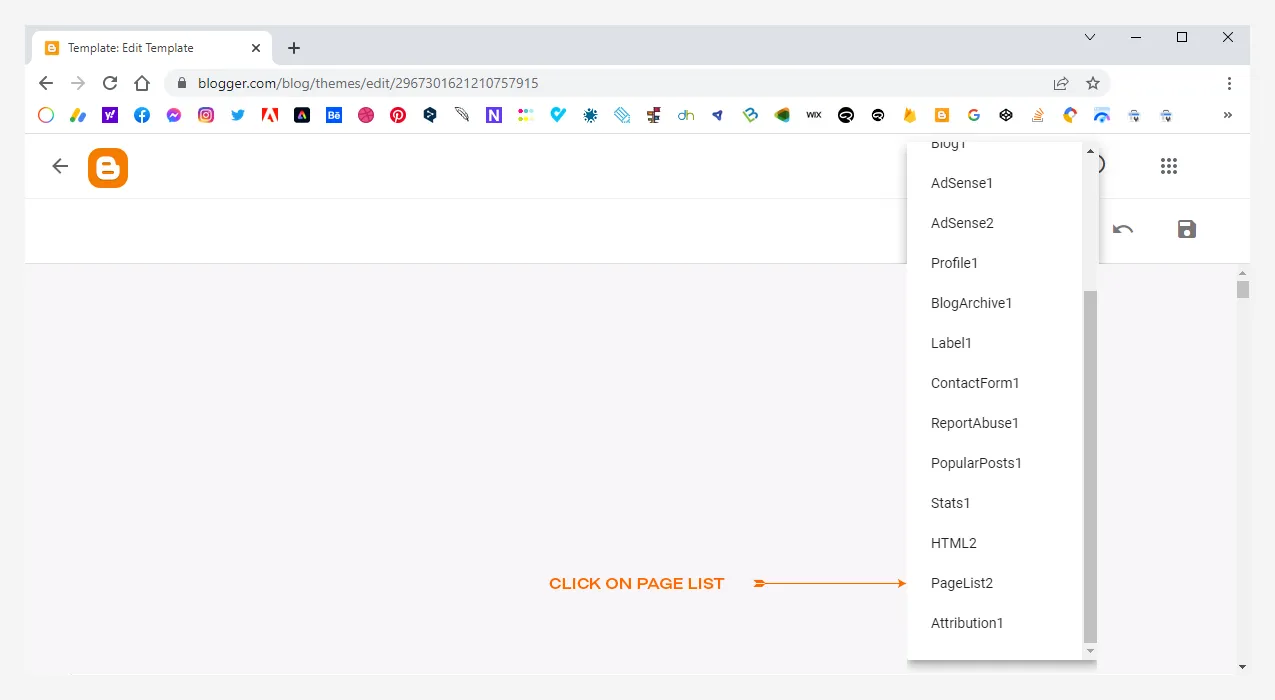Click the page scrollbar up arrow
The height and width of the screenshot is (700, 1275).
1243,272
